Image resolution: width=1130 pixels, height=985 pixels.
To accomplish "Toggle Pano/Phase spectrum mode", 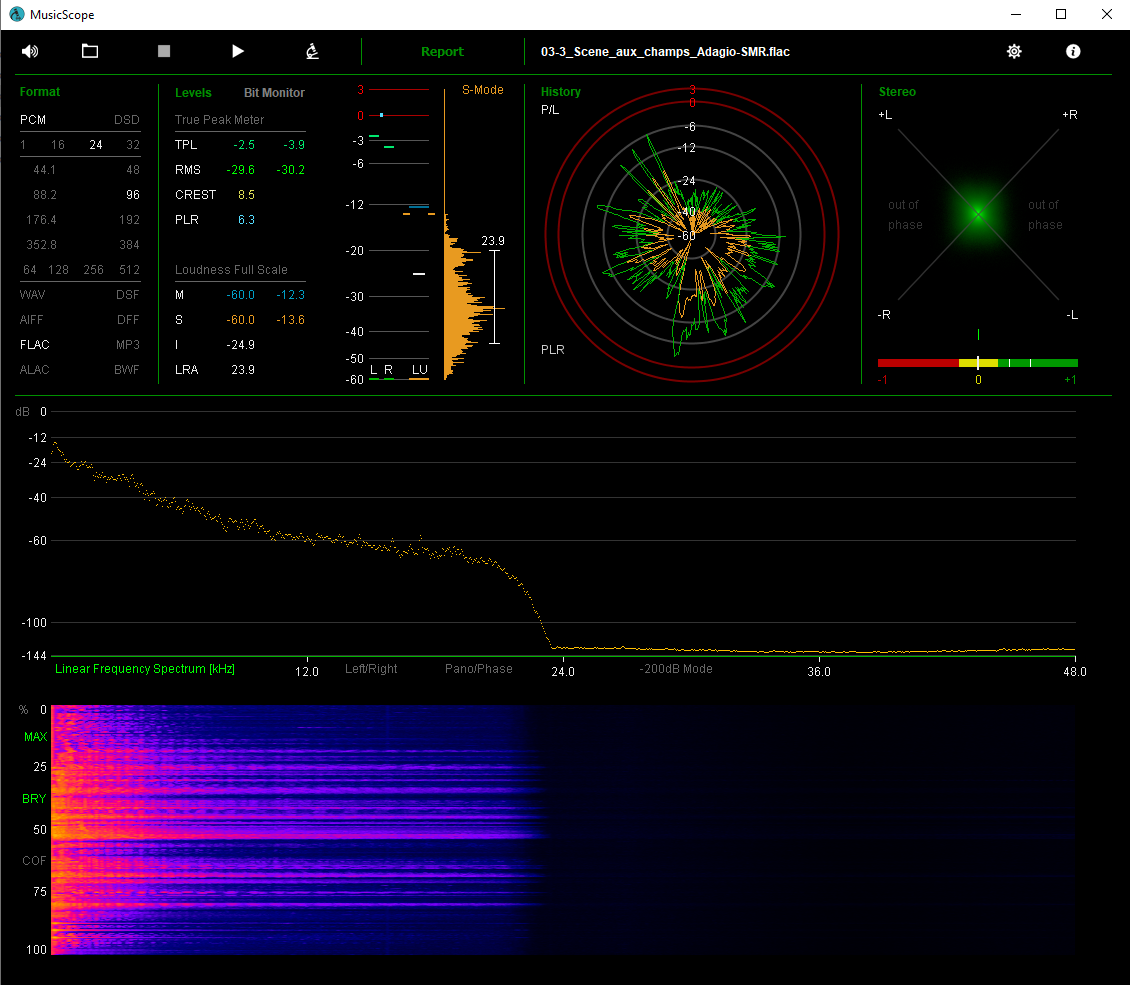I will [x=478, y=669].
